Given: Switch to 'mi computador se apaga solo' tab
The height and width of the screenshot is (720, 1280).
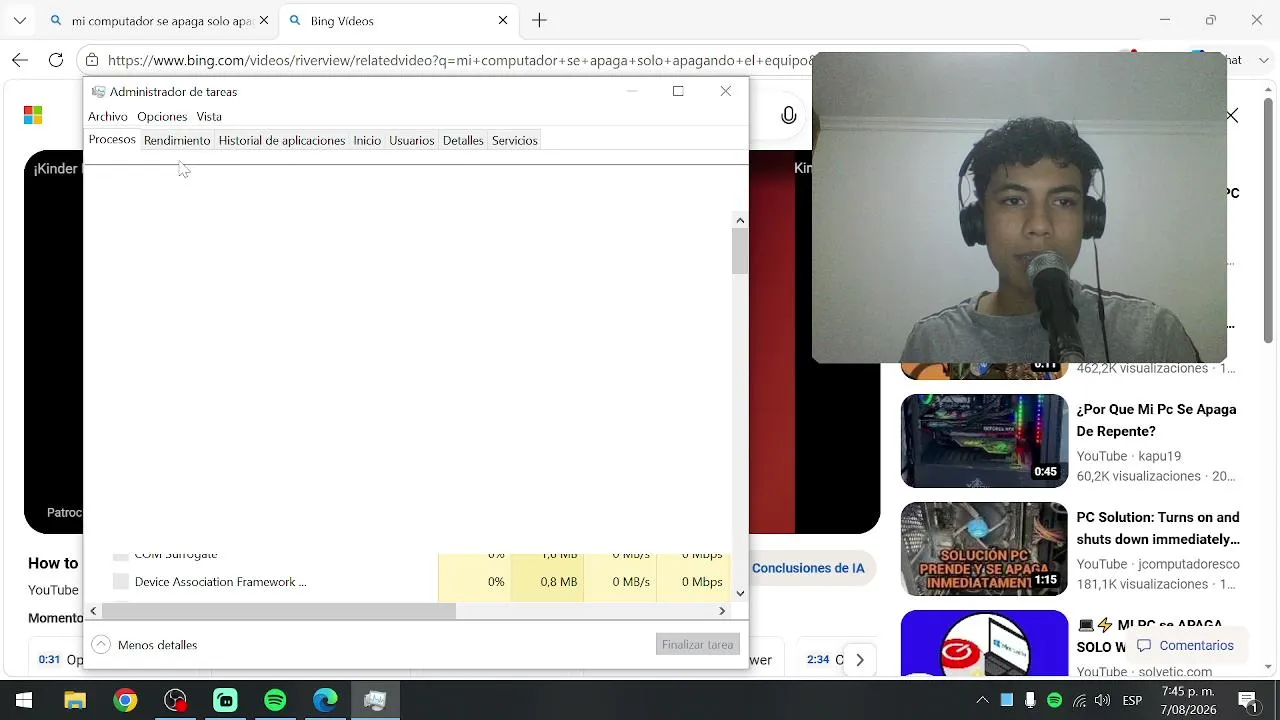Looking at the screenshot, I should [158, 20].
